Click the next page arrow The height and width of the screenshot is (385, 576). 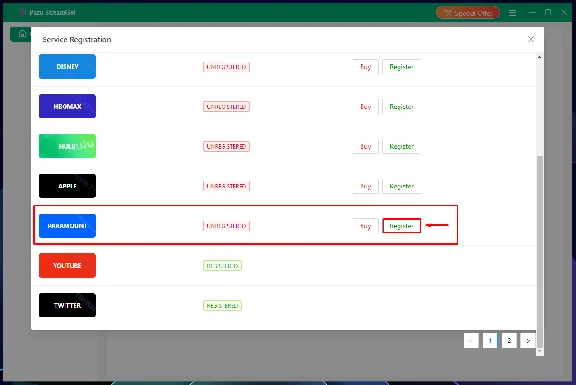click(x=528, y=341)
